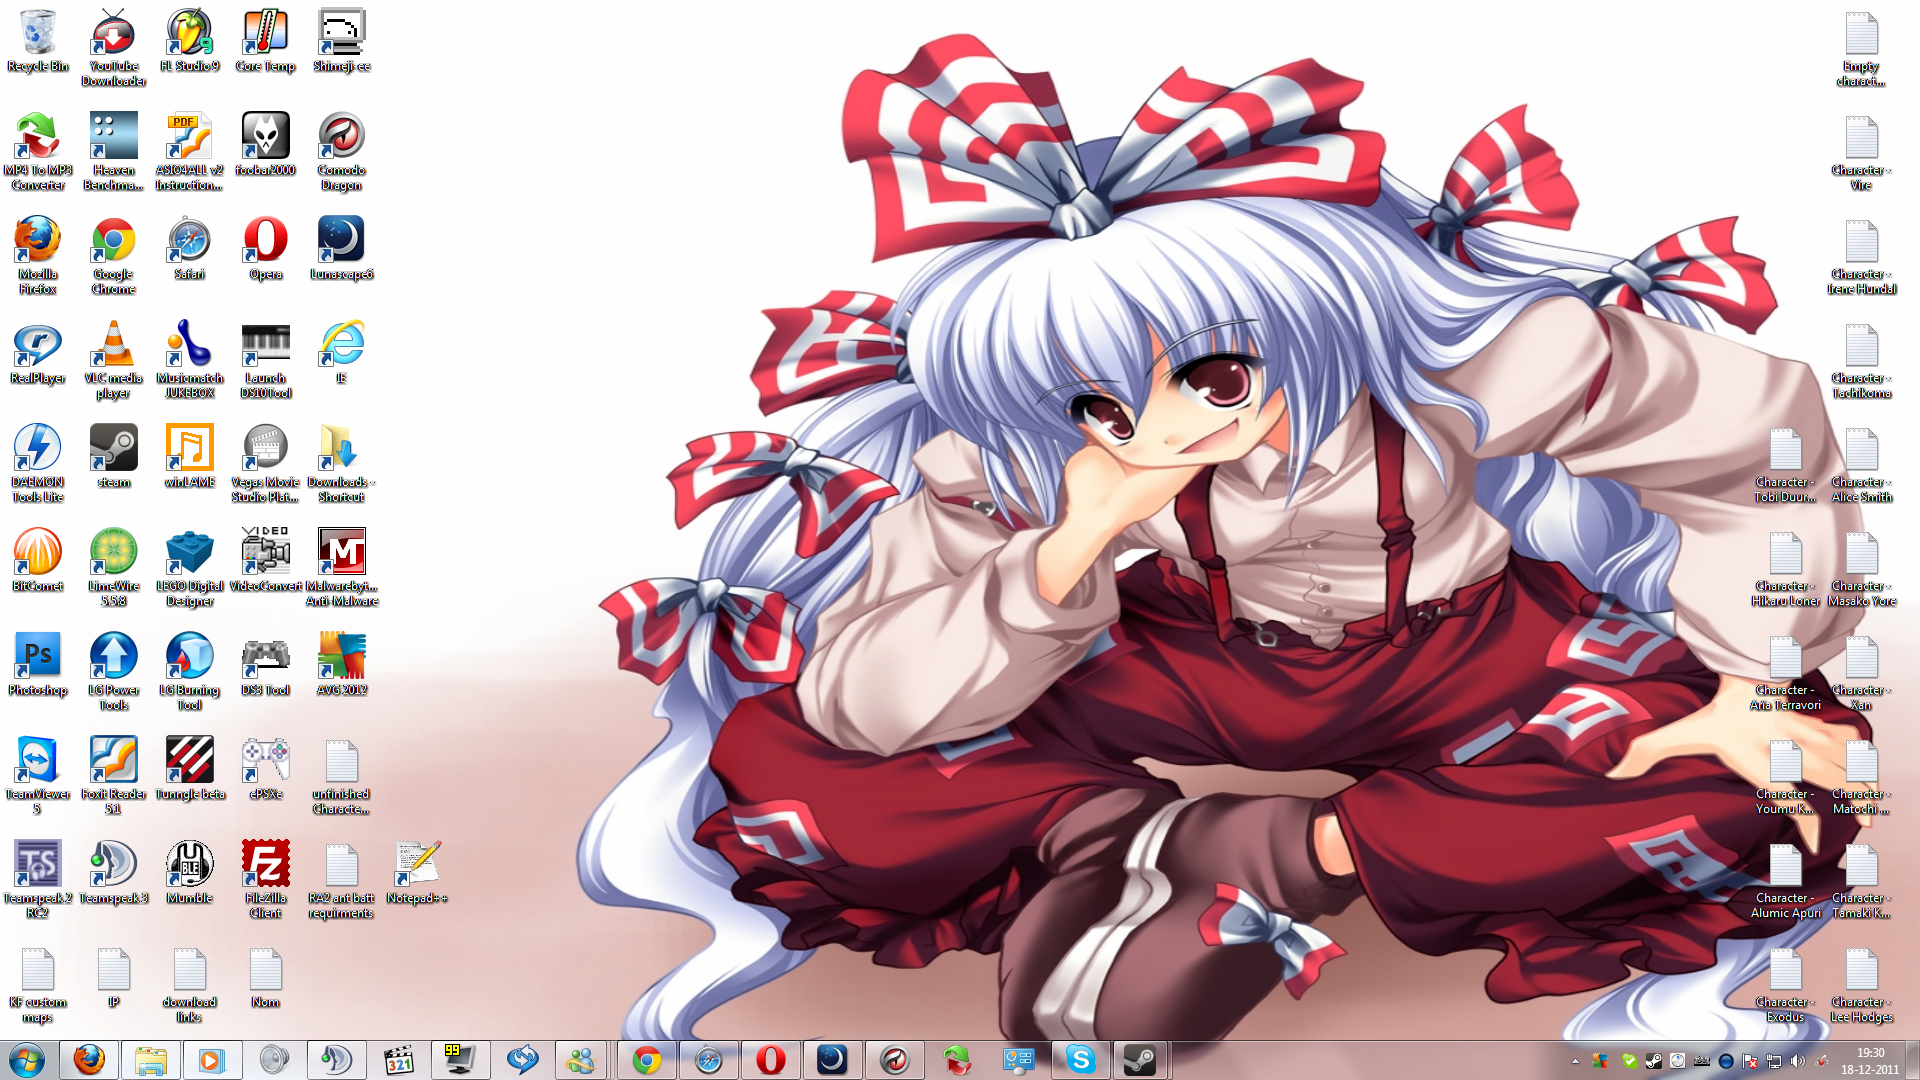
Task: Select the Shimeji-ee desktop shortcut
Action: 342,41
